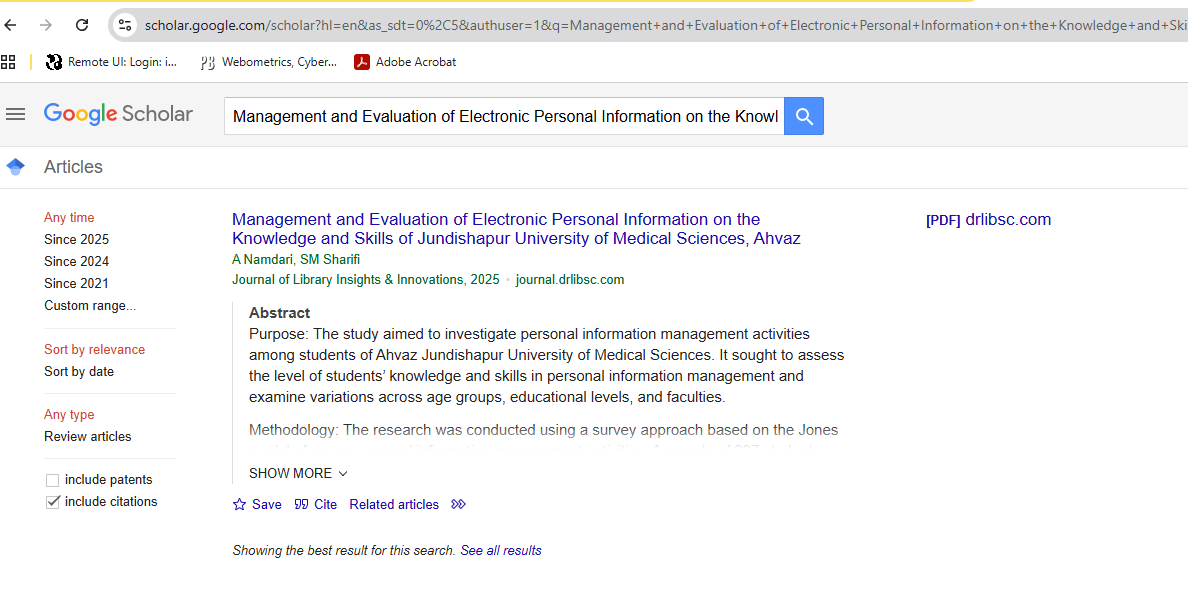
Task: Filter results Since 2025
Action: coord(77,240)
